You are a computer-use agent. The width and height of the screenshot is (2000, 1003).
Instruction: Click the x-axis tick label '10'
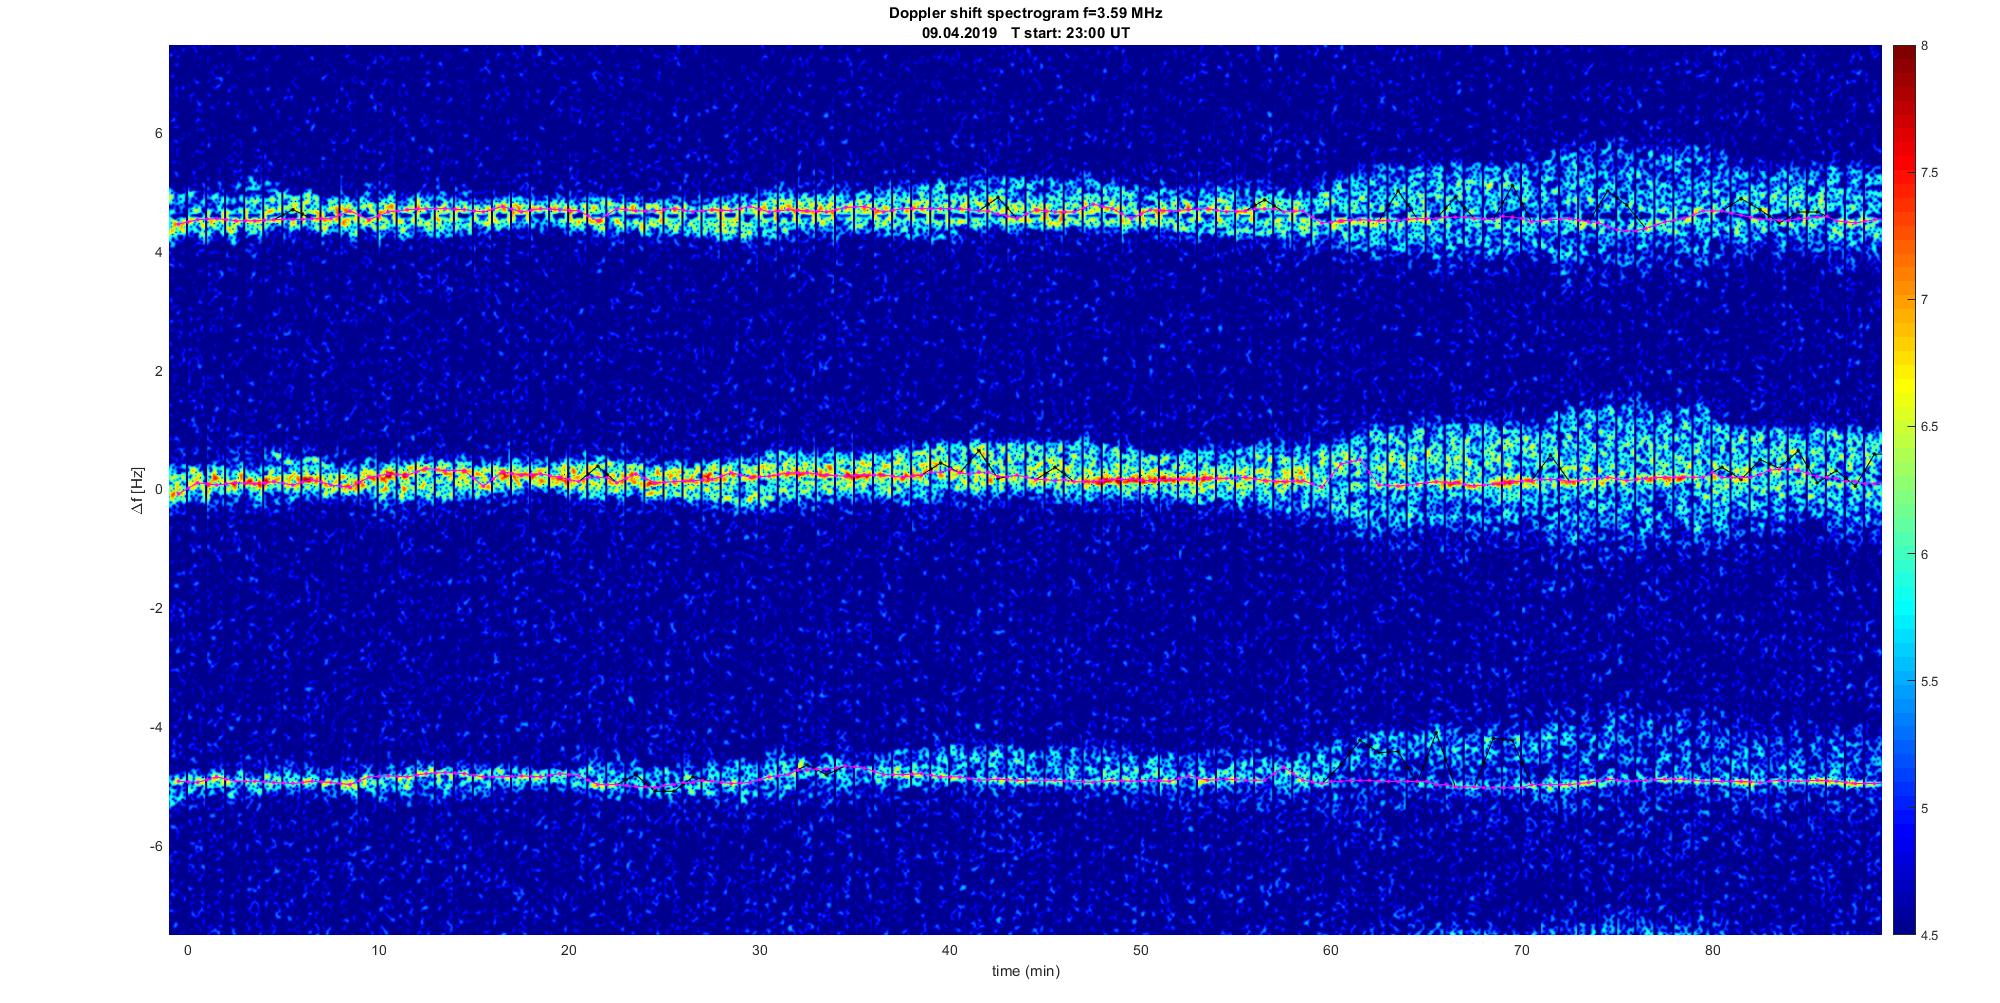click(378, 950)
